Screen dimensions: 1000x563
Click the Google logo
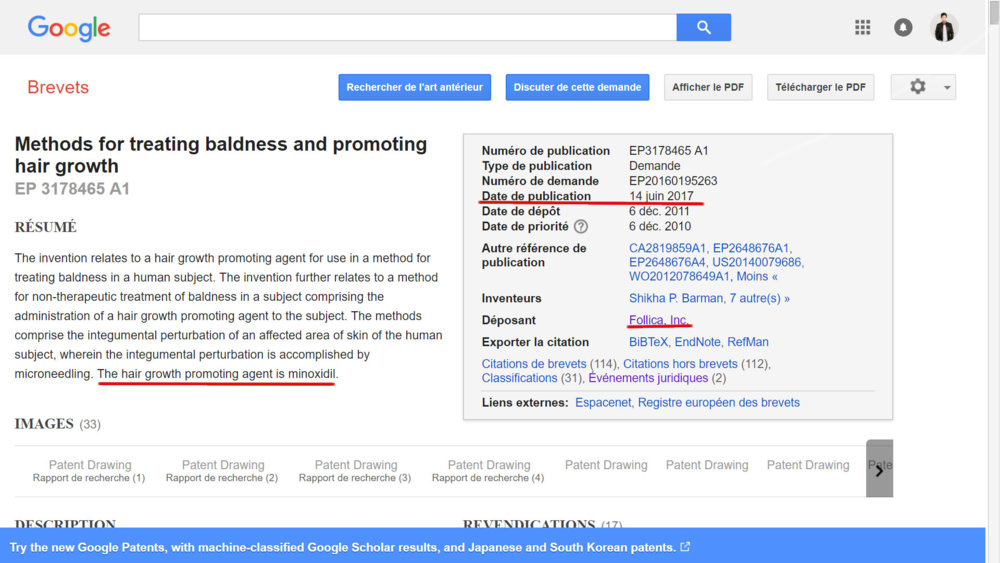pos(69,29)
